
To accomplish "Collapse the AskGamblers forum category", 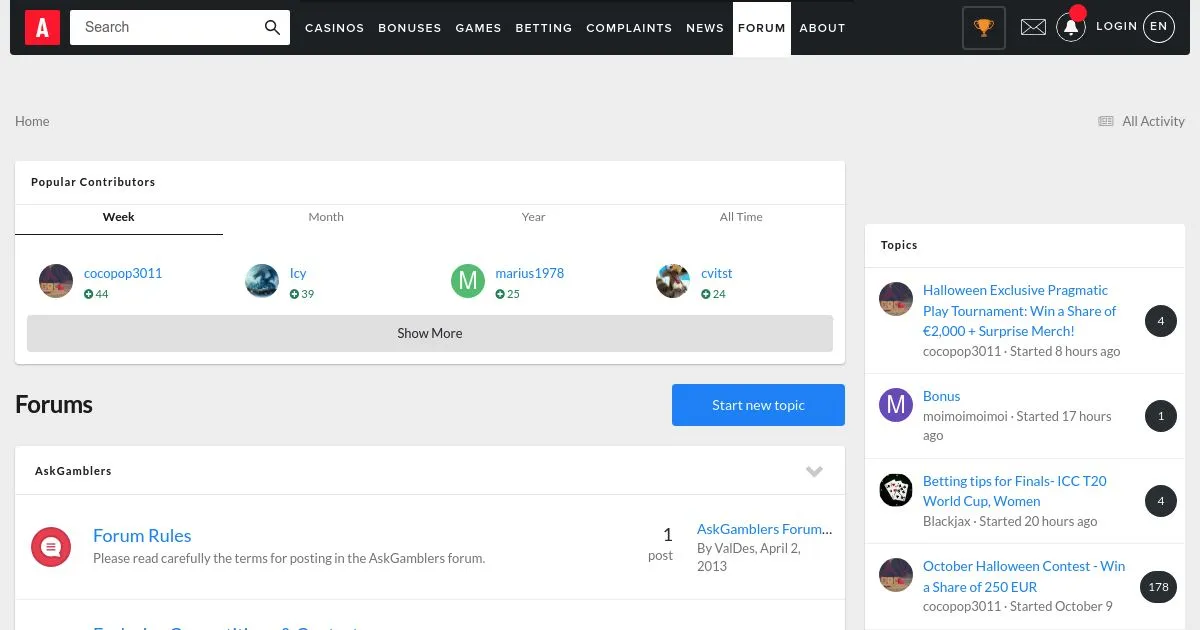I will click(814, 471).
